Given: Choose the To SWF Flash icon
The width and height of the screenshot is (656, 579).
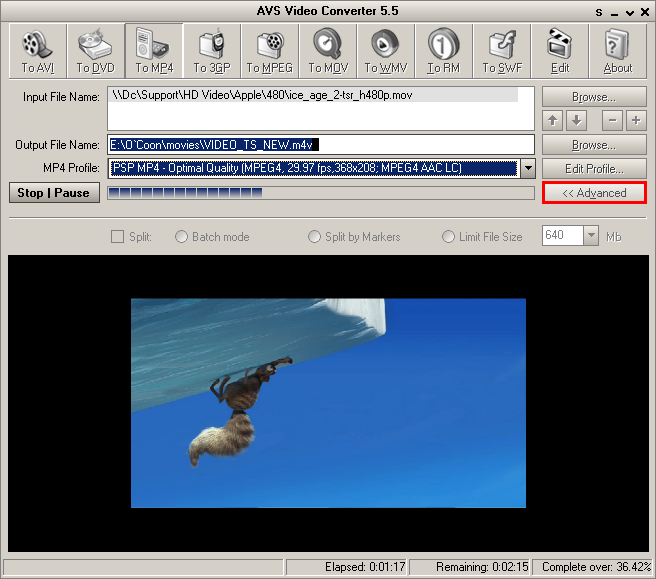Looking at the screenshot, I should point(502,51).
